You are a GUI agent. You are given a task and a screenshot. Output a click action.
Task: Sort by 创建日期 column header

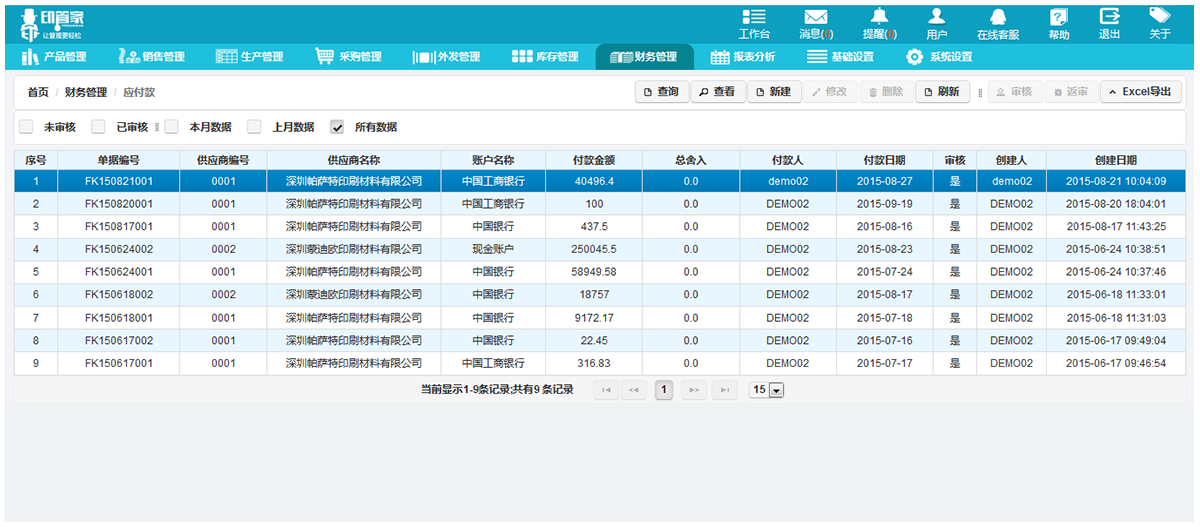(1115, 160)
